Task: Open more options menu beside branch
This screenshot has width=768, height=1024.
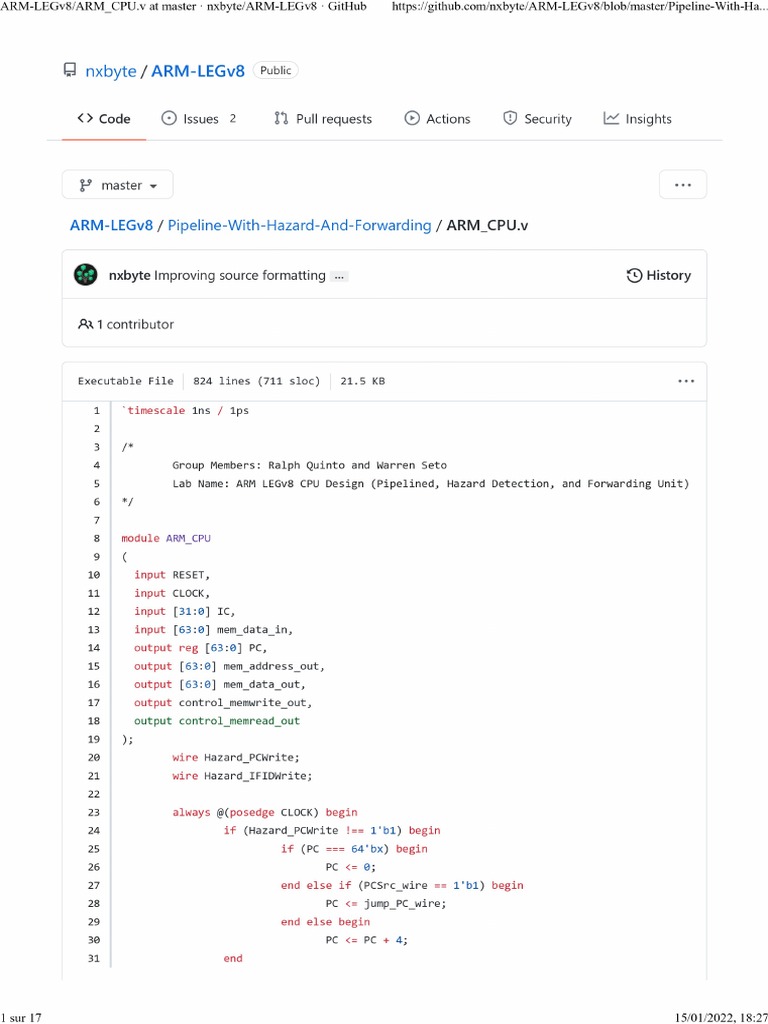Action: tap(683, 185)
